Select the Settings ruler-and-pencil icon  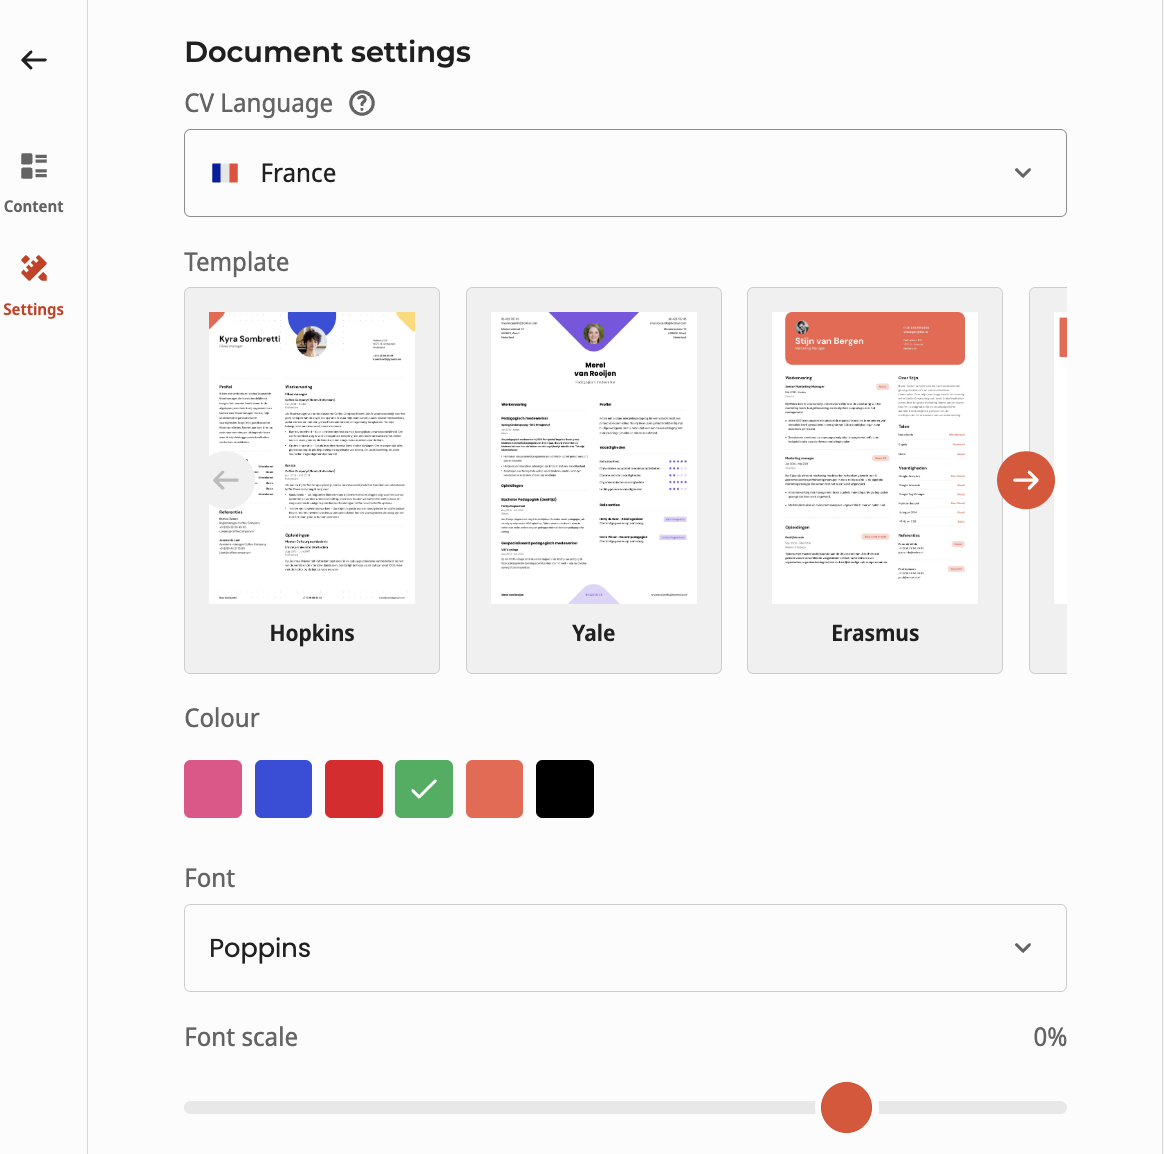point(34,269)
